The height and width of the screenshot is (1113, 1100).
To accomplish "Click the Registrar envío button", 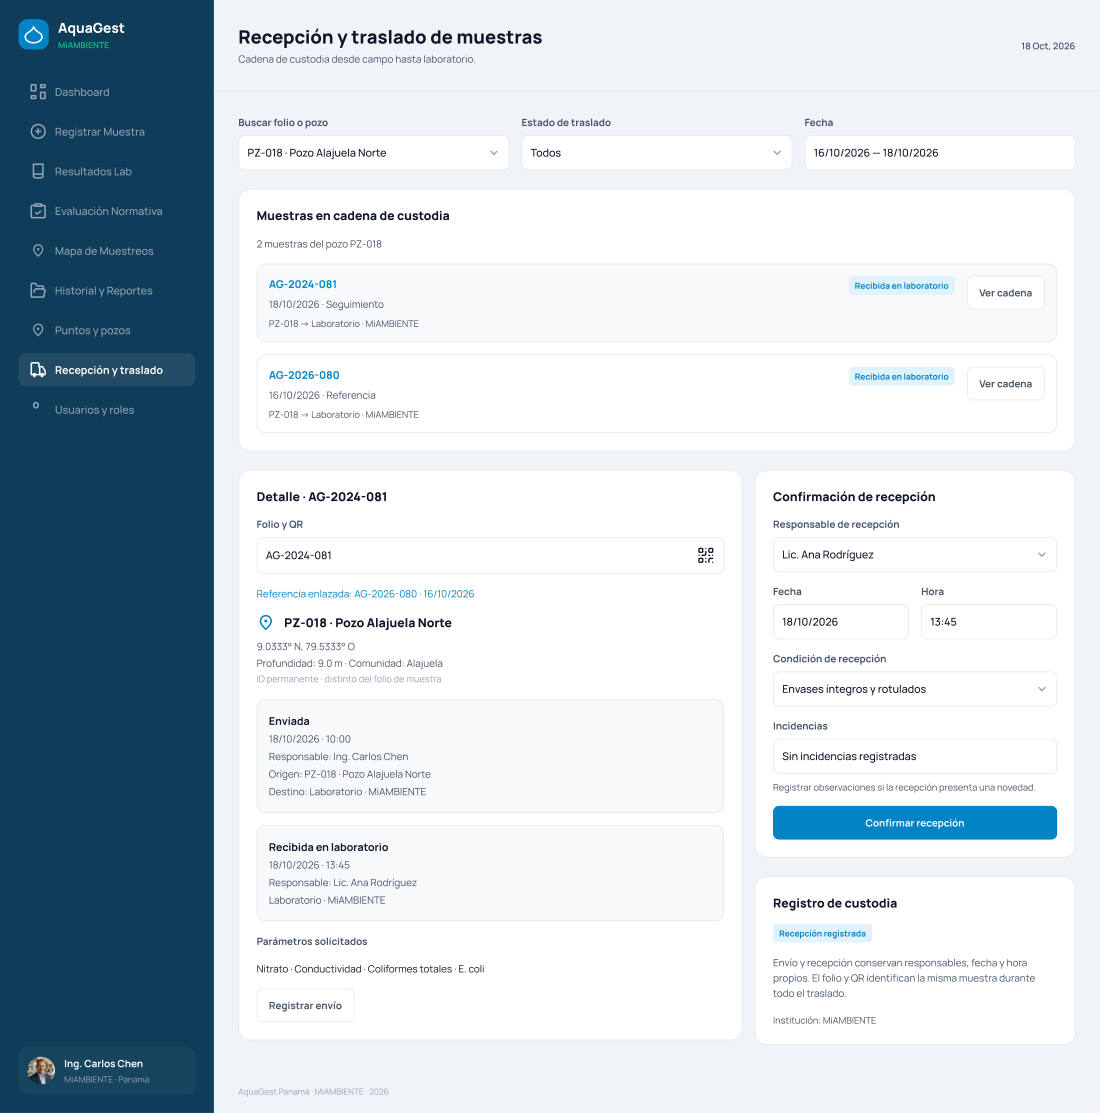I will (x=305, y=1005).
